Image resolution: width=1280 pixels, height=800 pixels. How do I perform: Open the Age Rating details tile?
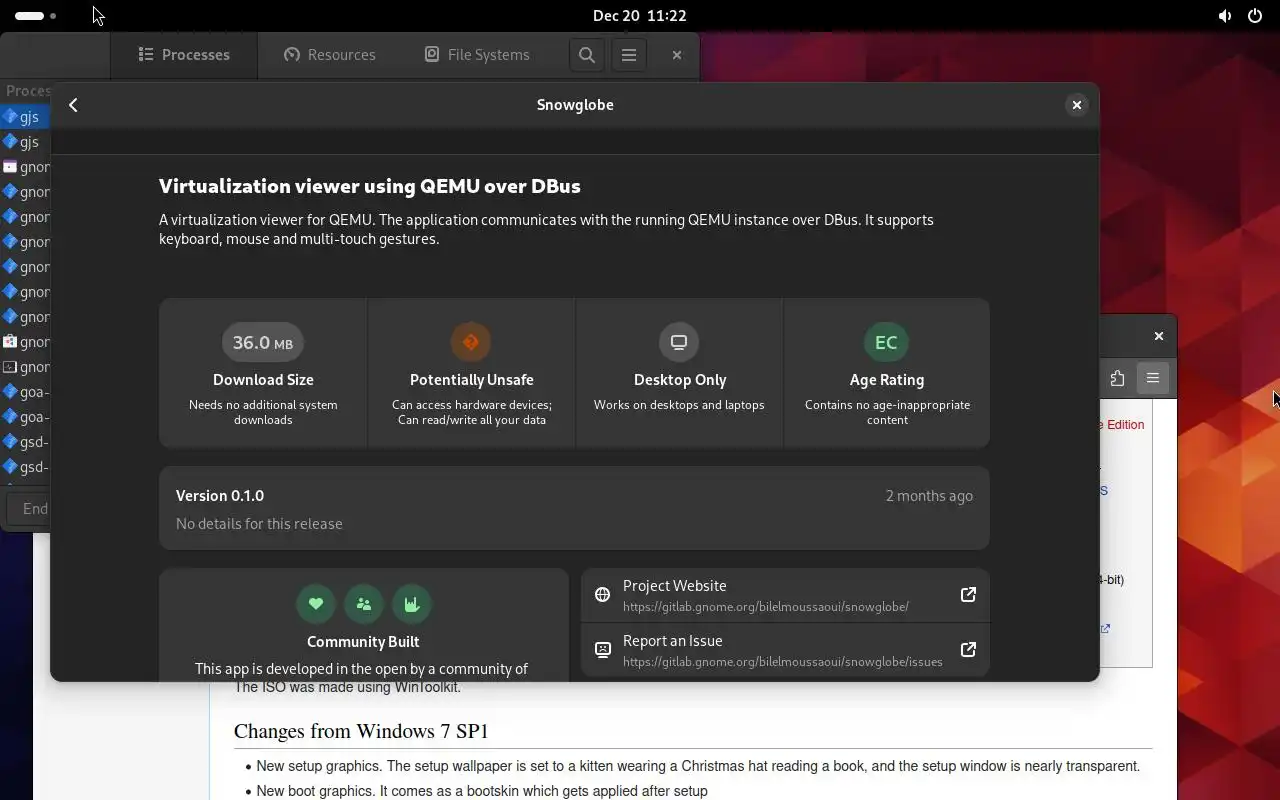tap(887, 372)
